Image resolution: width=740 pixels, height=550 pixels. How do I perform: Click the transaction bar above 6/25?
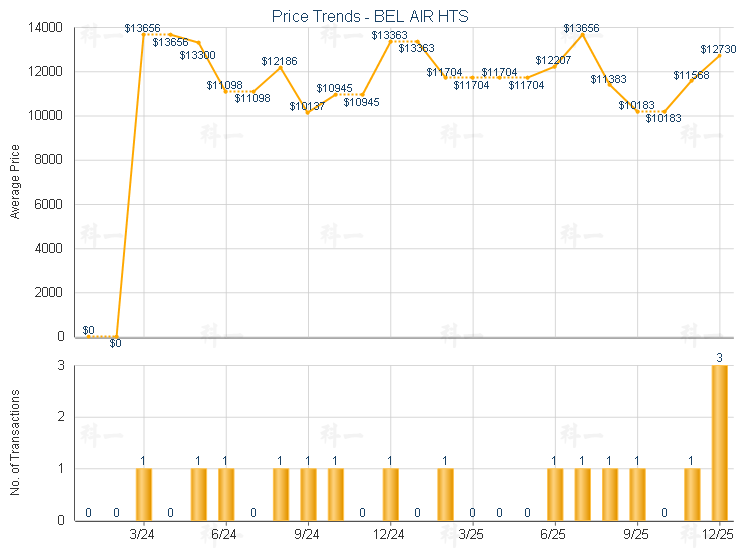point(554,493)
